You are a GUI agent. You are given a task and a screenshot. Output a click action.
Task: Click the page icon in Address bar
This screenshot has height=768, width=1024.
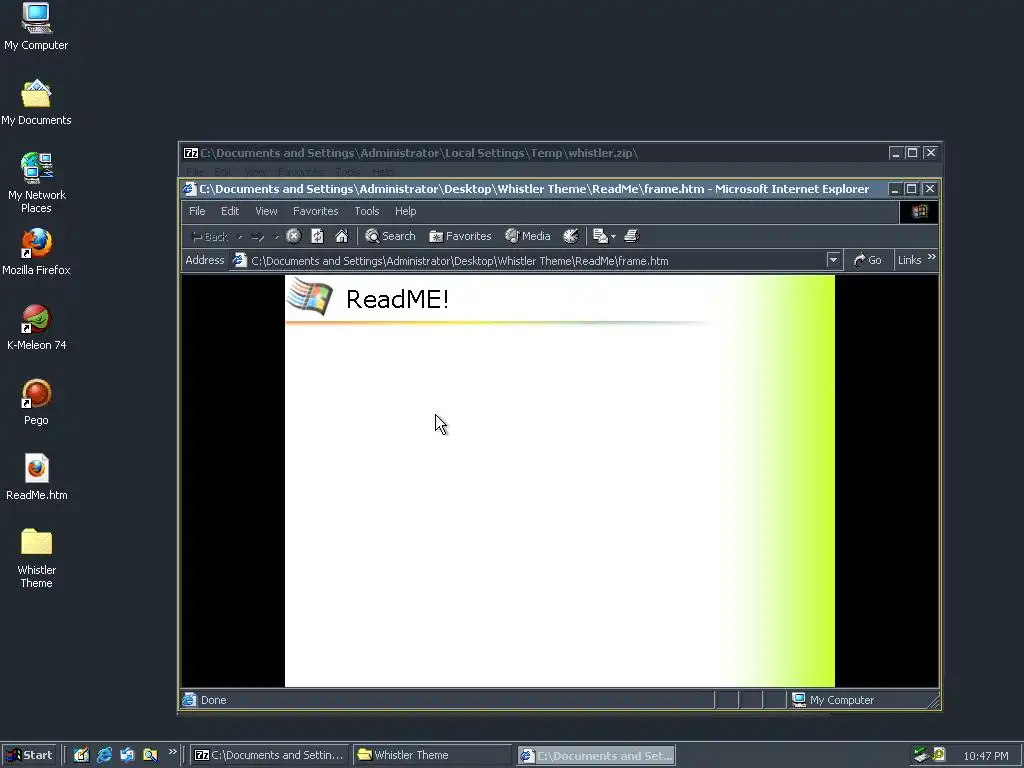pyautogui.click(x=240, y=260)
